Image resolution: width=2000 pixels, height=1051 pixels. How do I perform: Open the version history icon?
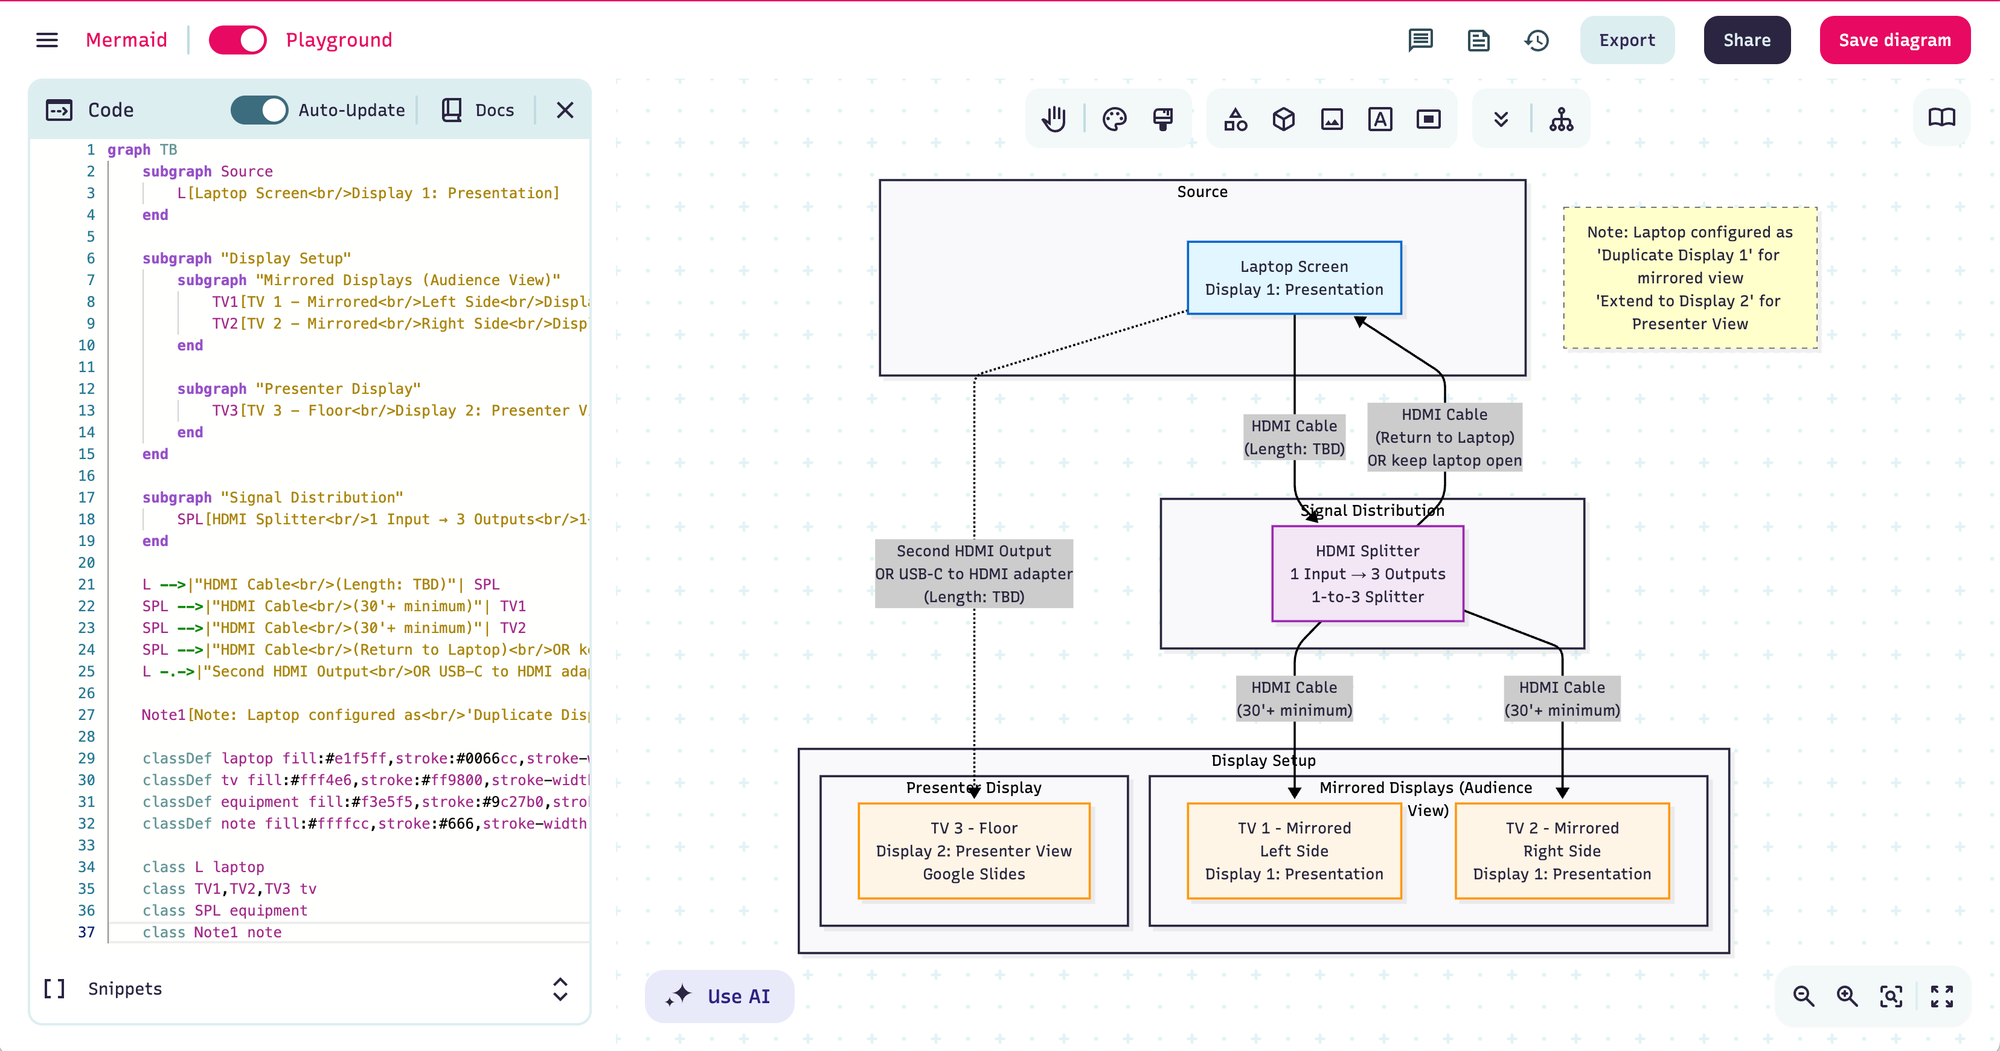point(1537,40)
